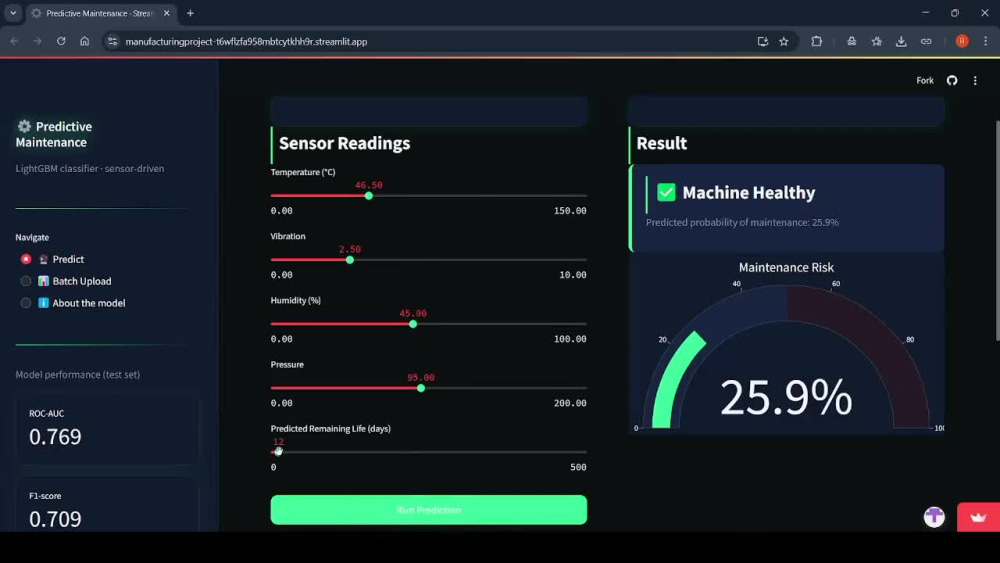Click the 25.9% gauge value
Image resolution: width=1000 pixels, height=563 pixels.
point(786,397)
